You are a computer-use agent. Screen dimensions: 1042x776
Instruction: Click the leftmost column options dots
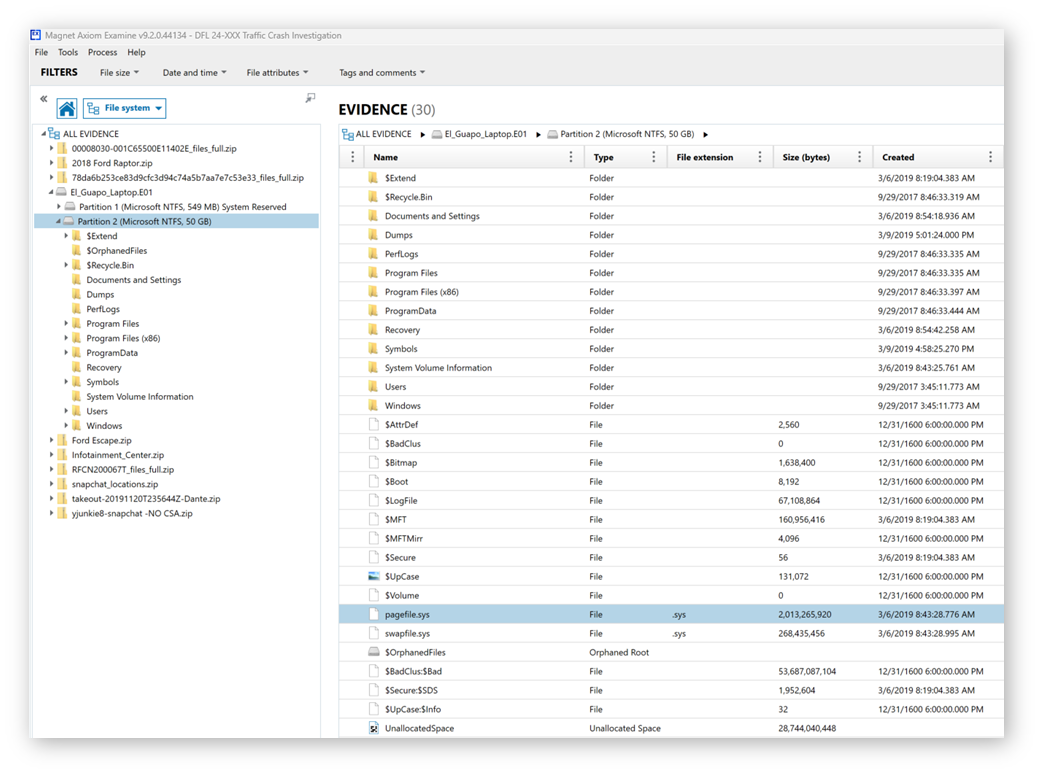pos(353,157)
